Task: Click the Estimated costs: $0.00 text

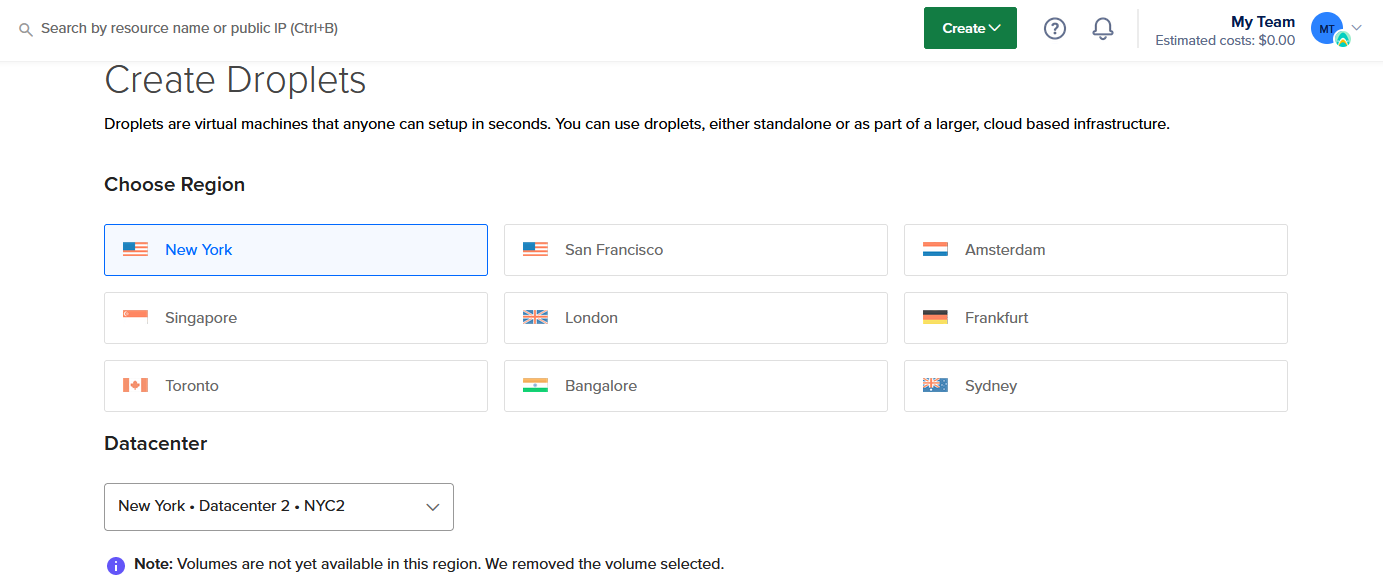Action: click(1225, 41)
